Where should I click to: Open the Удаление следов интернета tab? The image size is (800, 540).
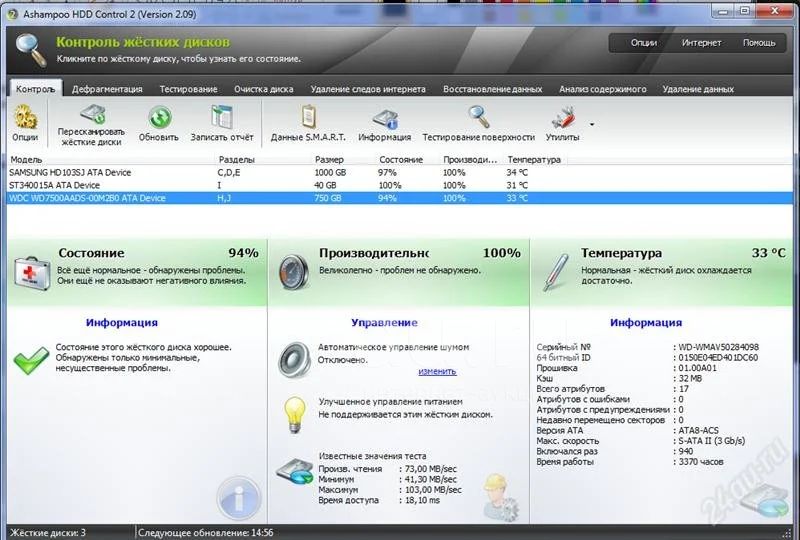click(x=368, y=89)
